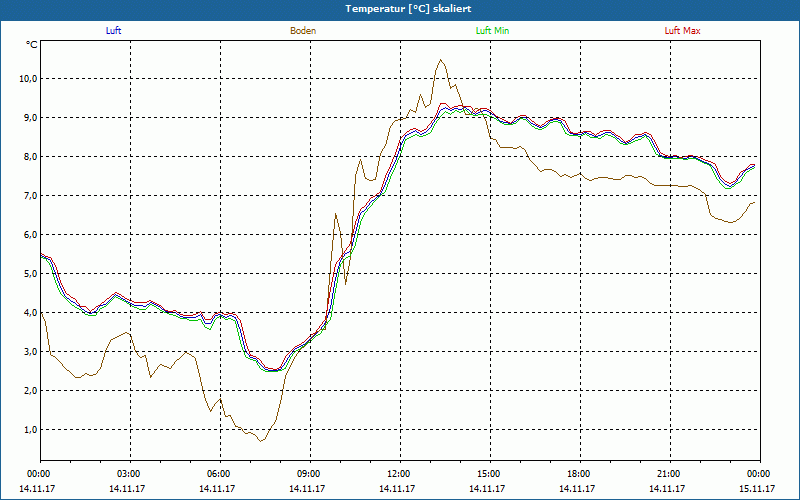The width and height of the screenshot is (800, 500).
Task: Click the '21:00' time axis label
Action: pyautogui.click(x=670, y=474)
